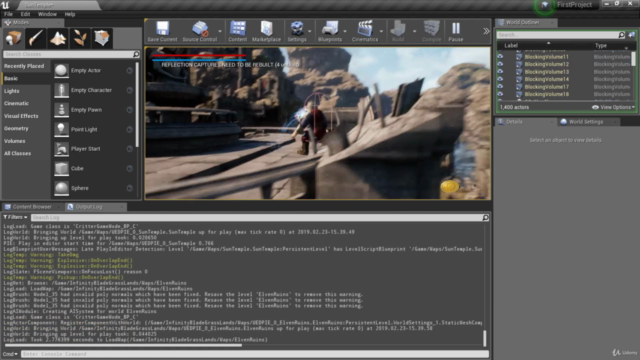Toggle visibility of BlockingVolume13
The height and width of the screenshot is (360, 640).
tap(500, 72)
